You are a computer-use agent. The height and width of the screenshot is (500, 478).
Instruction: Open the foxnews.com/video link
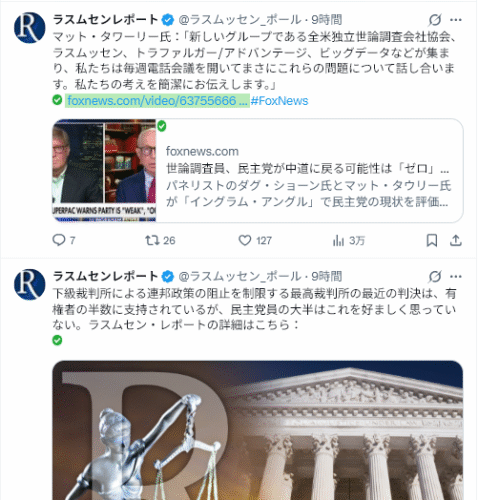(x=157, y=101)
